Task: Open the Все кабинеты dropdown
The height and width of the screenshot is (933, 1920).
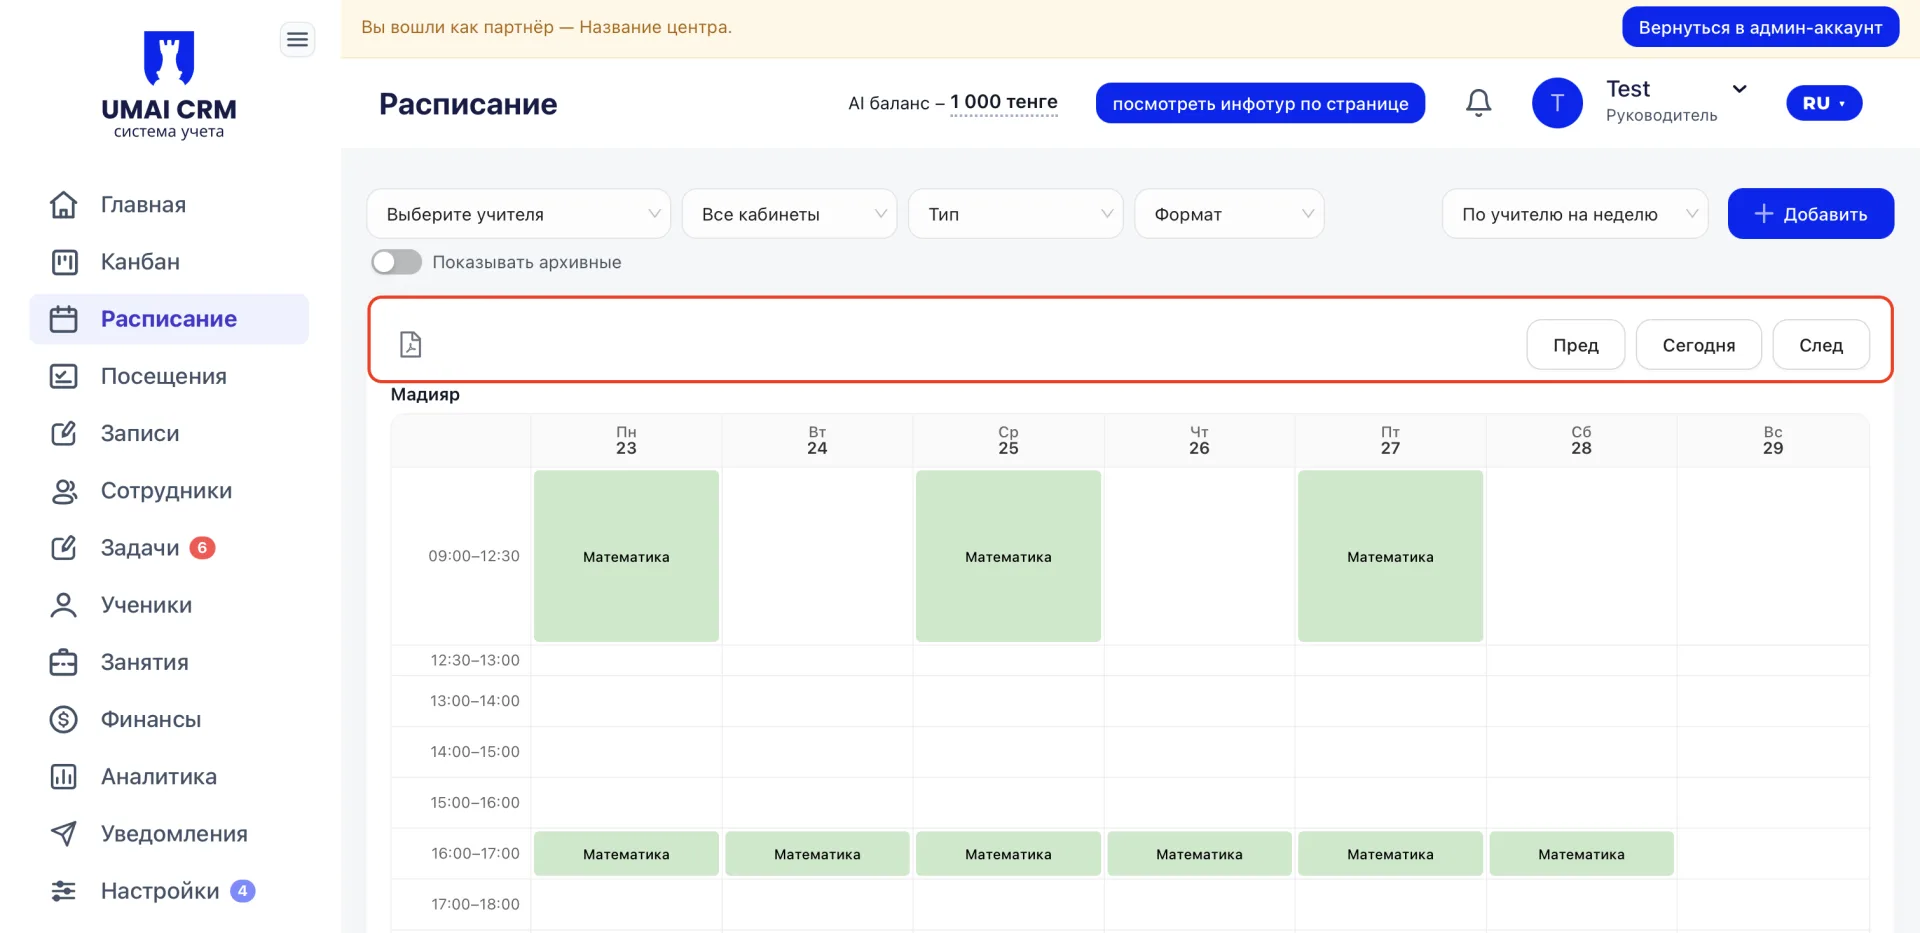Action: (790, 214)
